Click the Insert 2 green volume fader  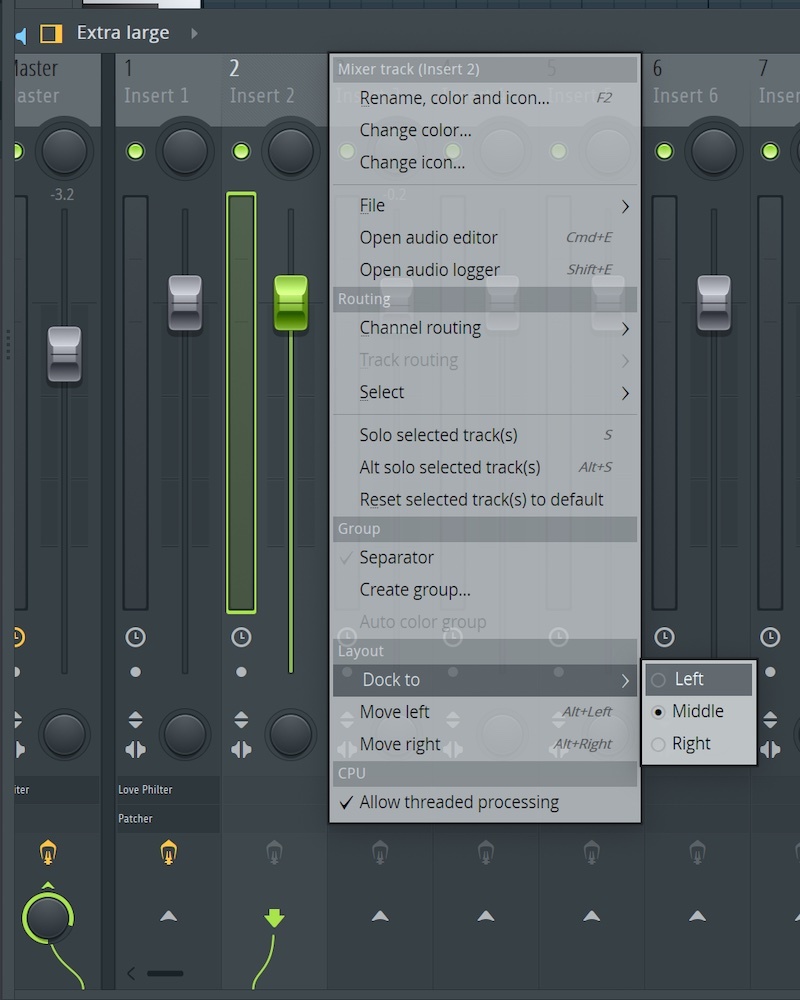coord(291,303)
